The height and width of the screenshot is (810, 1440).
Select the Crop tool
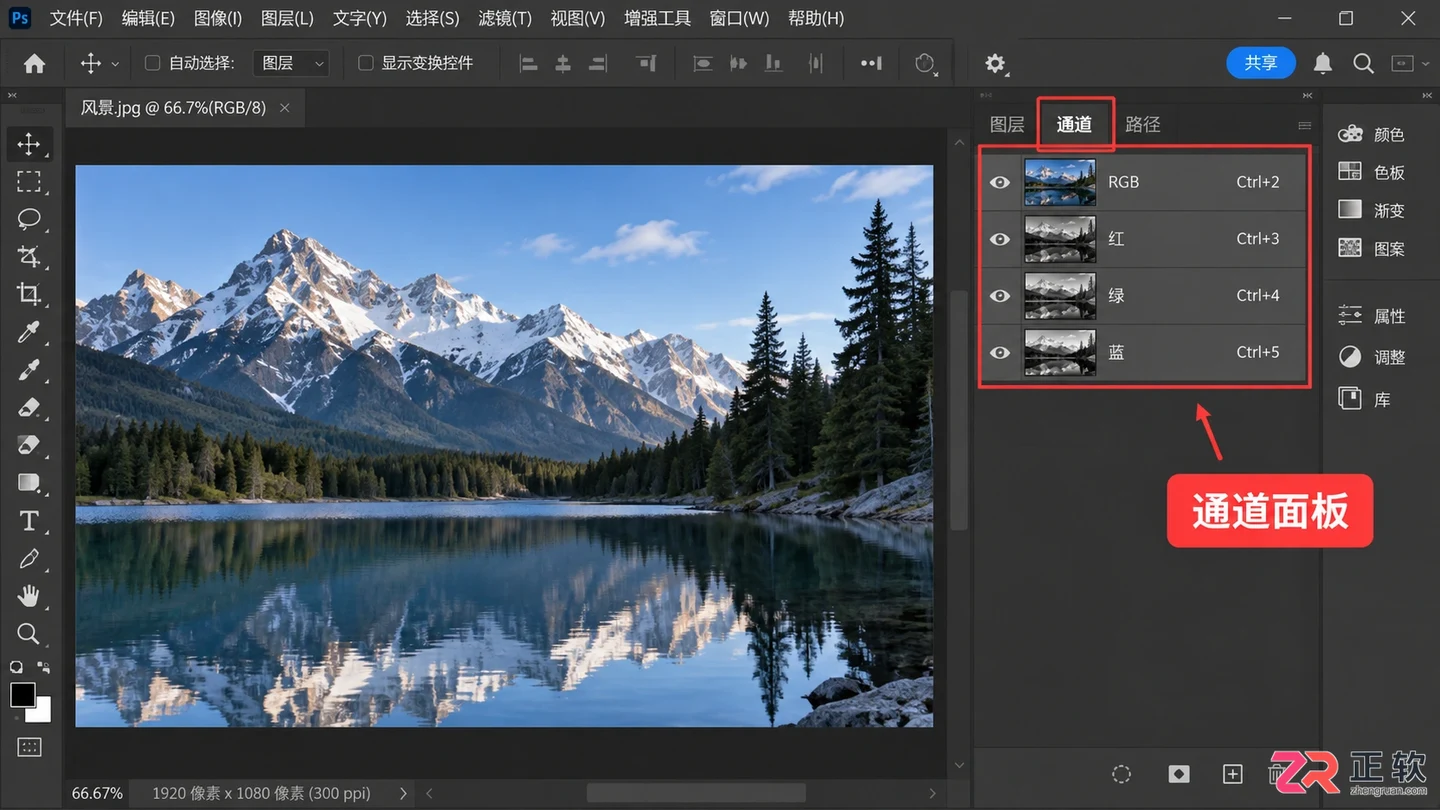tap(29, 294)
